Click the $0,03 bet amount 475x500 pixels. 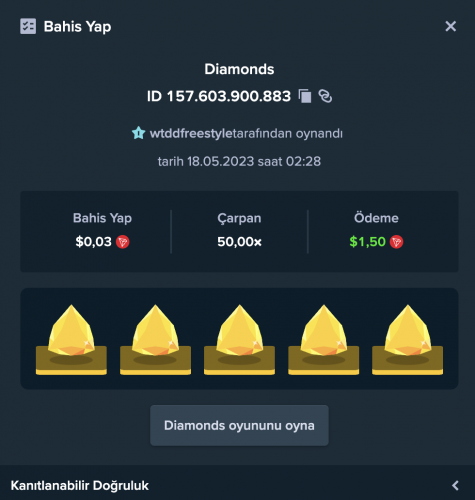93,242
